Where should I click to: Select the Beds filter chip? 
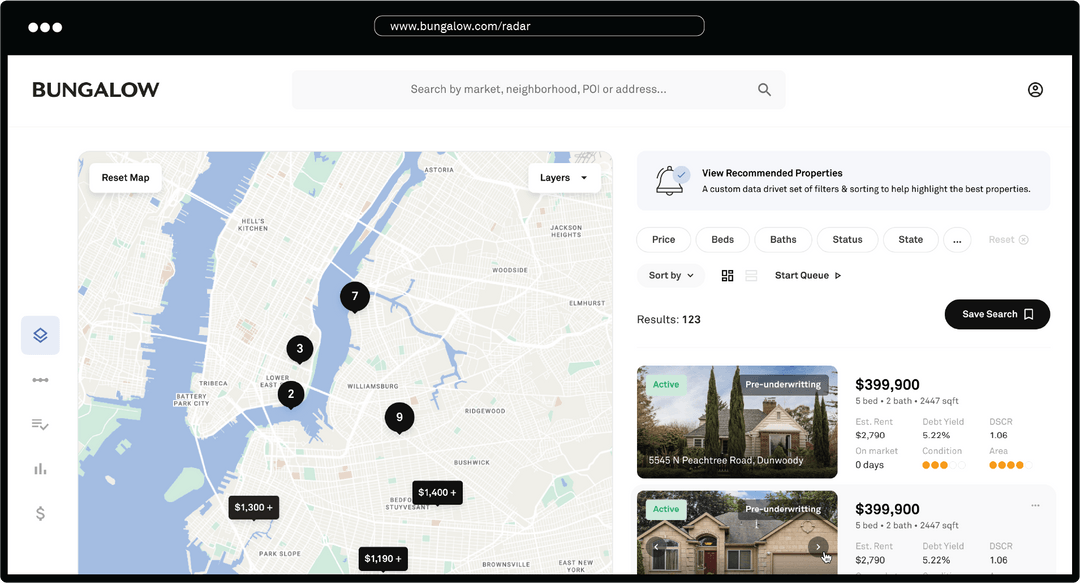[722, 240]
